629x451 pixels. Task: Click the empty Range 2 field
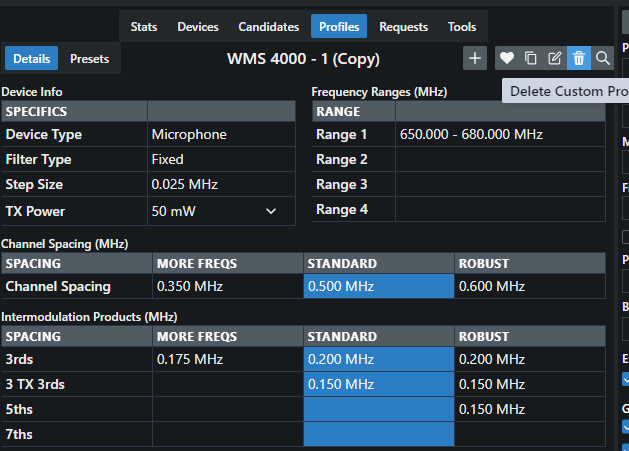(x=500, y=159)
